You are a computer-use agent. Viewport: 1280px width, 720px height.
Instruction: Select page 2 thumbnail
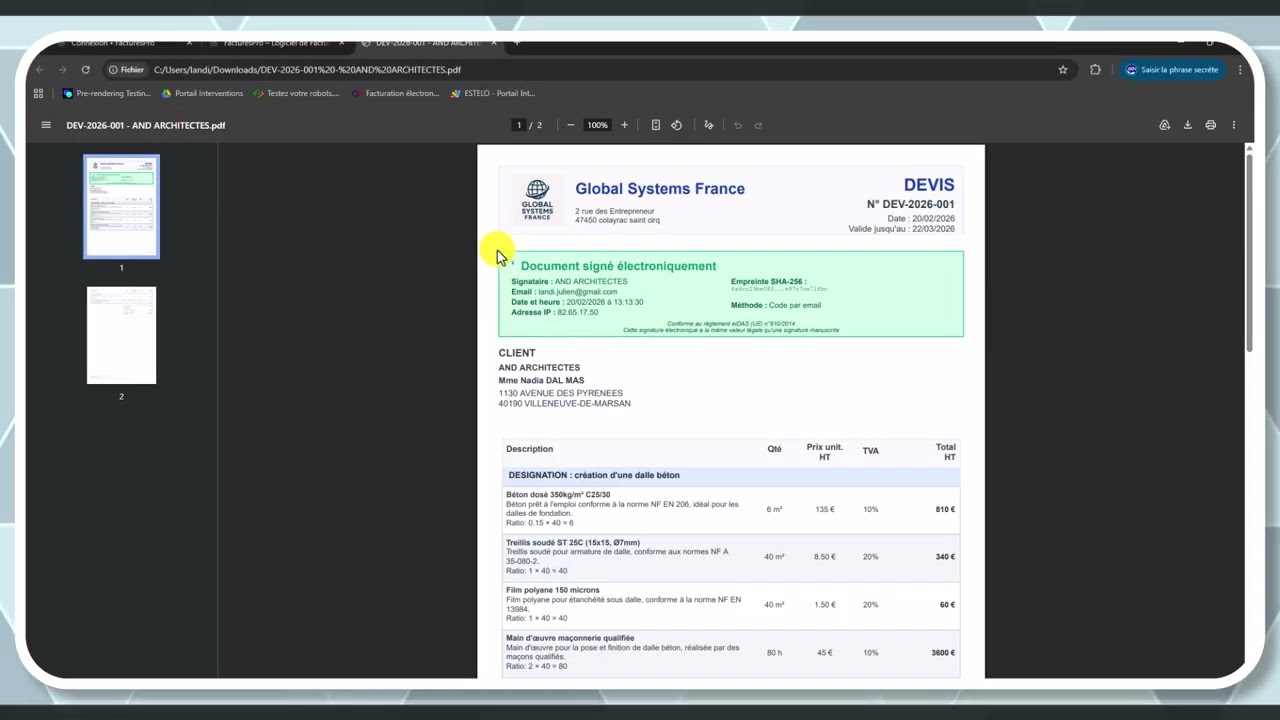(x=121, y=335)
